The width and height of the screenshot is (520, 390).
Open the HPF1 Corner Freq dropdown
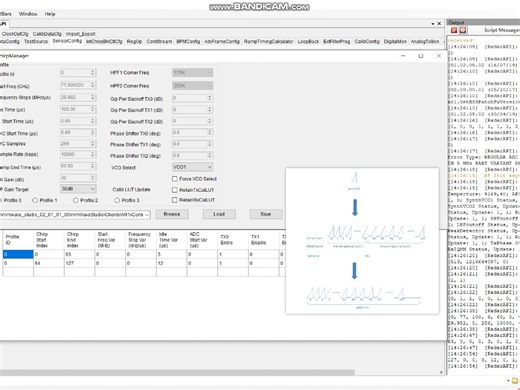pos(193,73)
